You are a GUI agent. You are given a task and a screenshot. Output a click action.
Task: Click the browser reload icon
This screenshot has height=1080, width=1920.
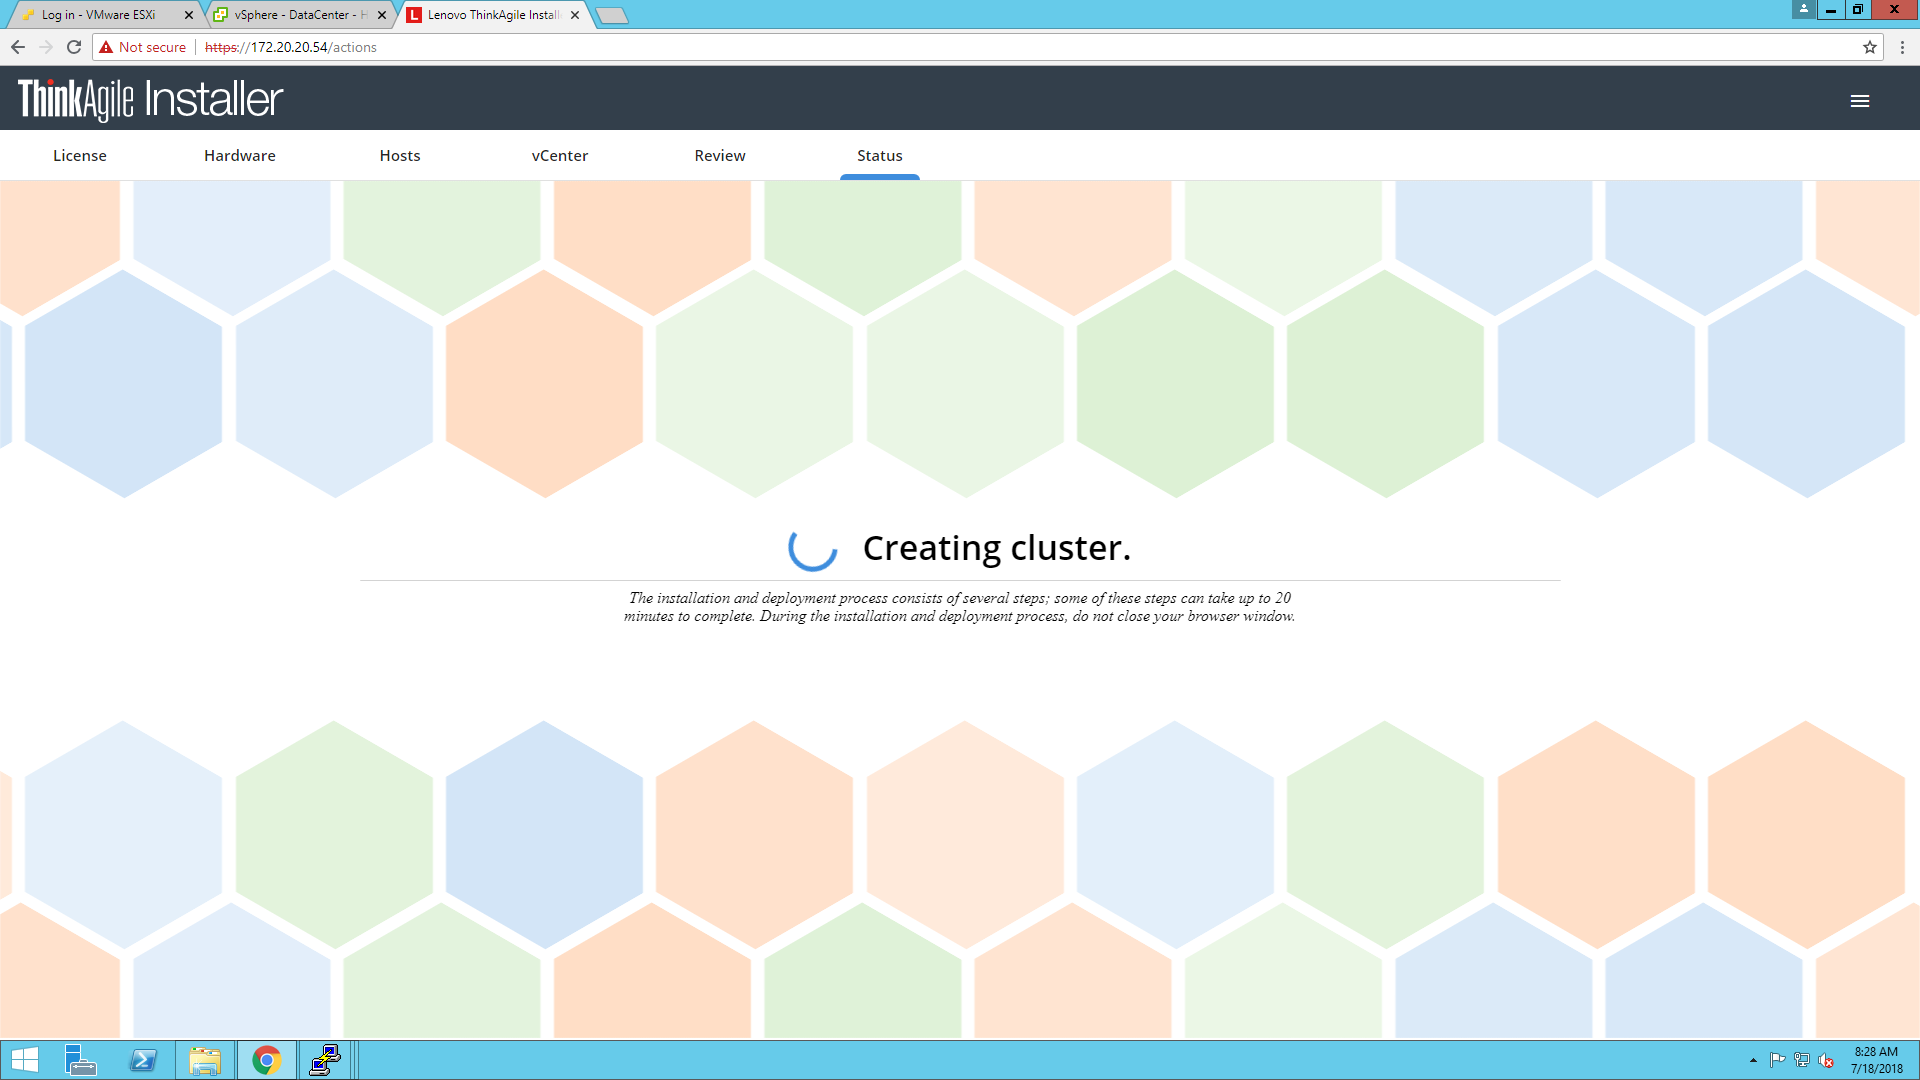pos(74,47)
